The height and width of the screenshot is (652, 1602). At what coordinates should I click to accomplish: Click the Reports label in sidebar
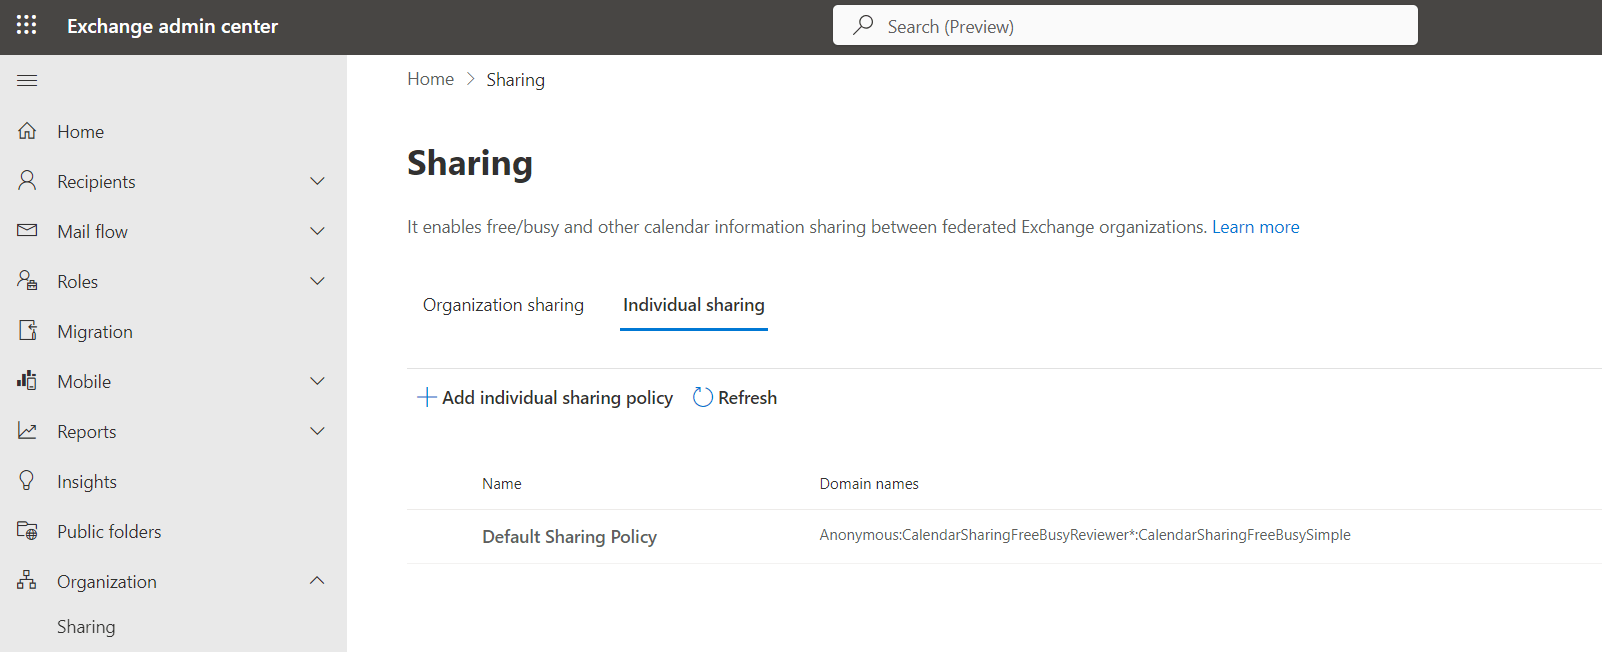point(87,432)
